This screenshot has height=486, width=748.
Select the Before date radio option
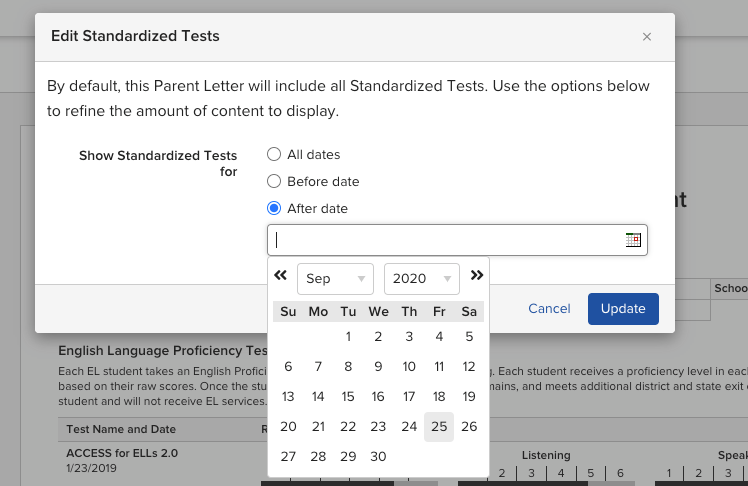point(274,182)
